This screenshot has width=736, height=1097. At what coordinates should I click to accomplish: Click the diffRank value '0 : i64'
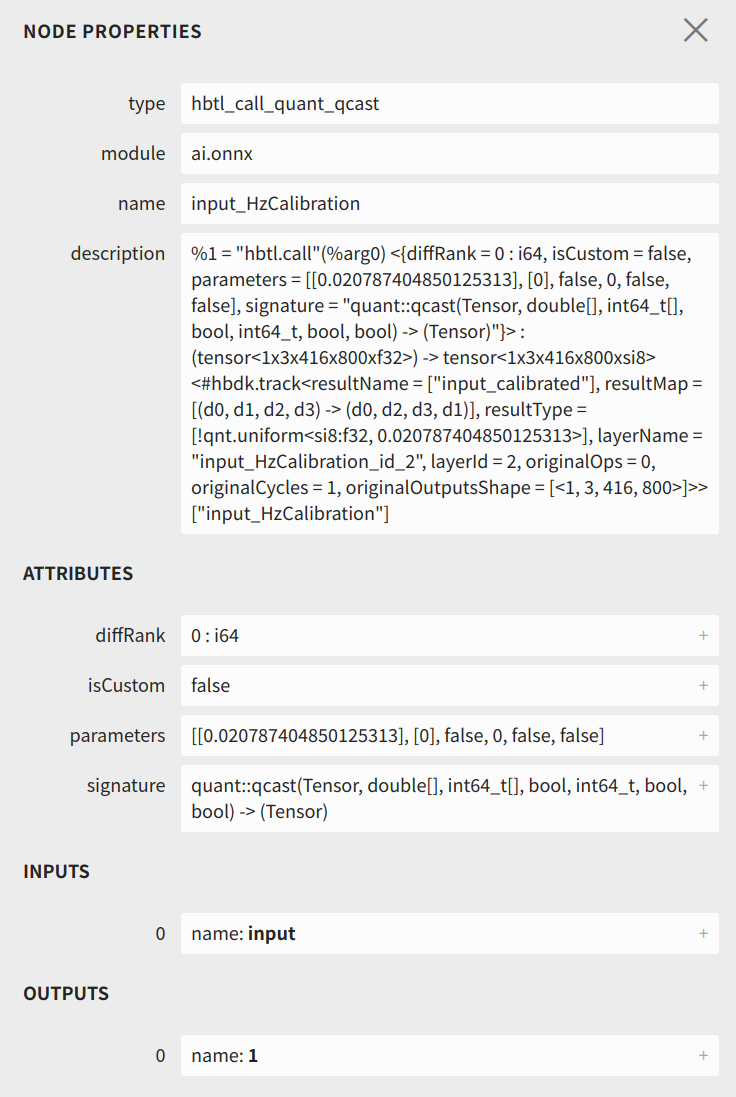tap(216, 636)
